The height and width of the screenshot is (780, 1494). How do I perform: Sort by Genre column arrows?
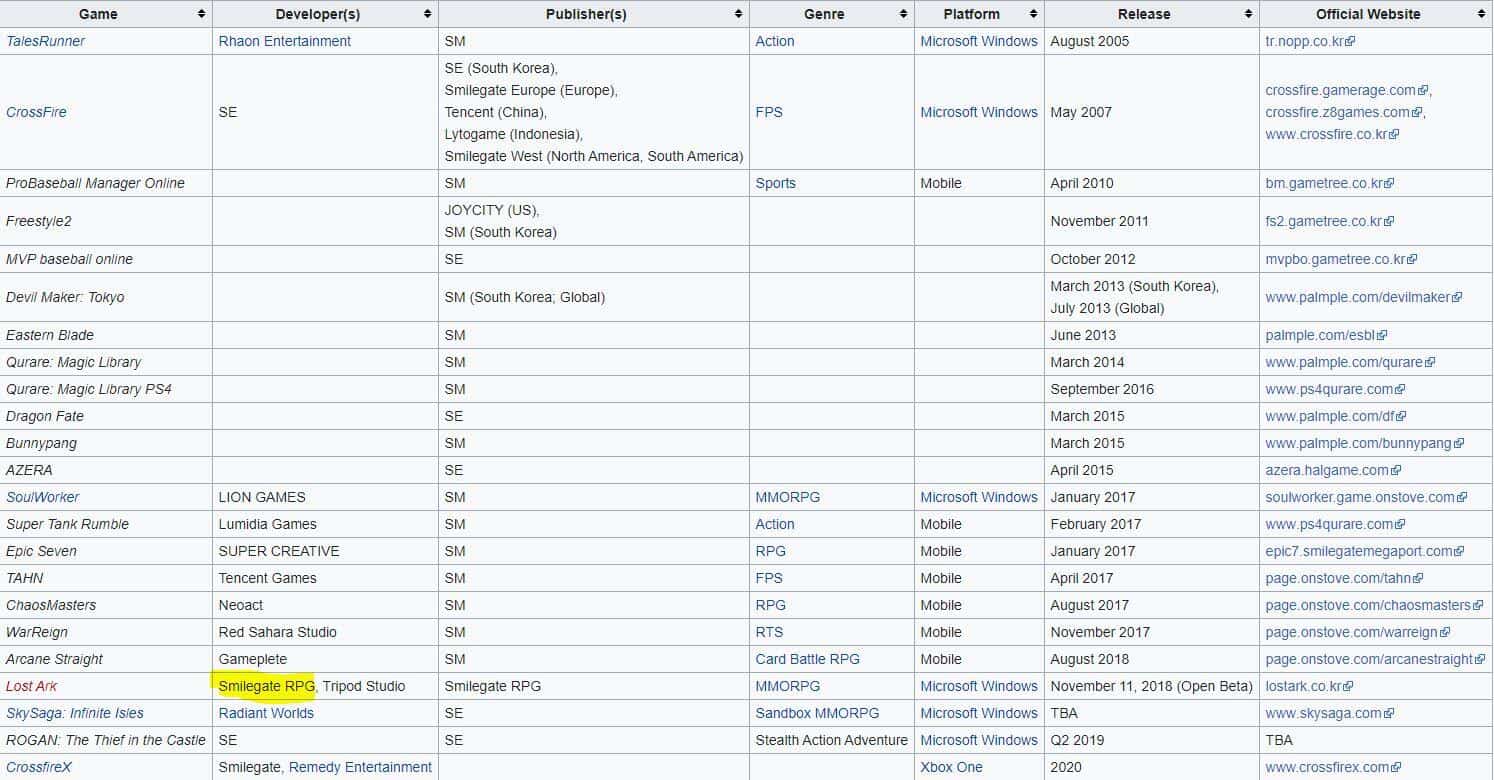[x=904, y=14]
